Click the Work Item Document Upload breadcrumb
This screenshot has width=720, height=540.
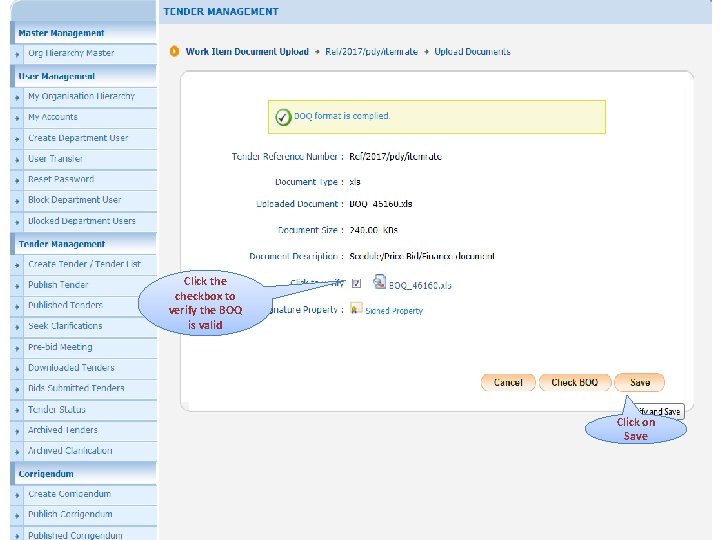pos(247,51)
